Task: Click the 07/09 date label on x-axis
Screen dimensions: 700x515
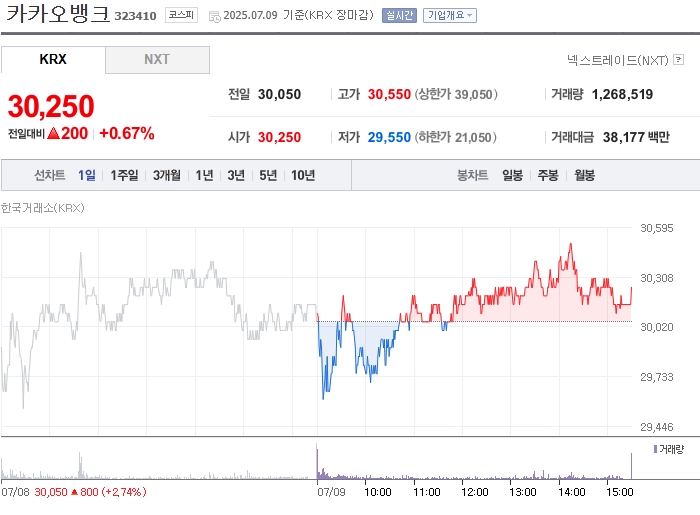Action: click(331, 492)
